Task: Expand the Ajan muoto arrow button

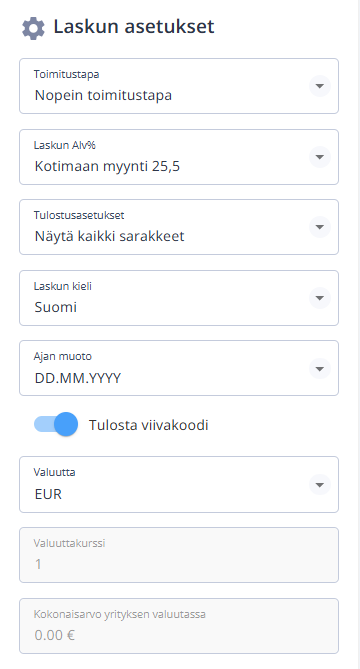Action: point(319,368)
